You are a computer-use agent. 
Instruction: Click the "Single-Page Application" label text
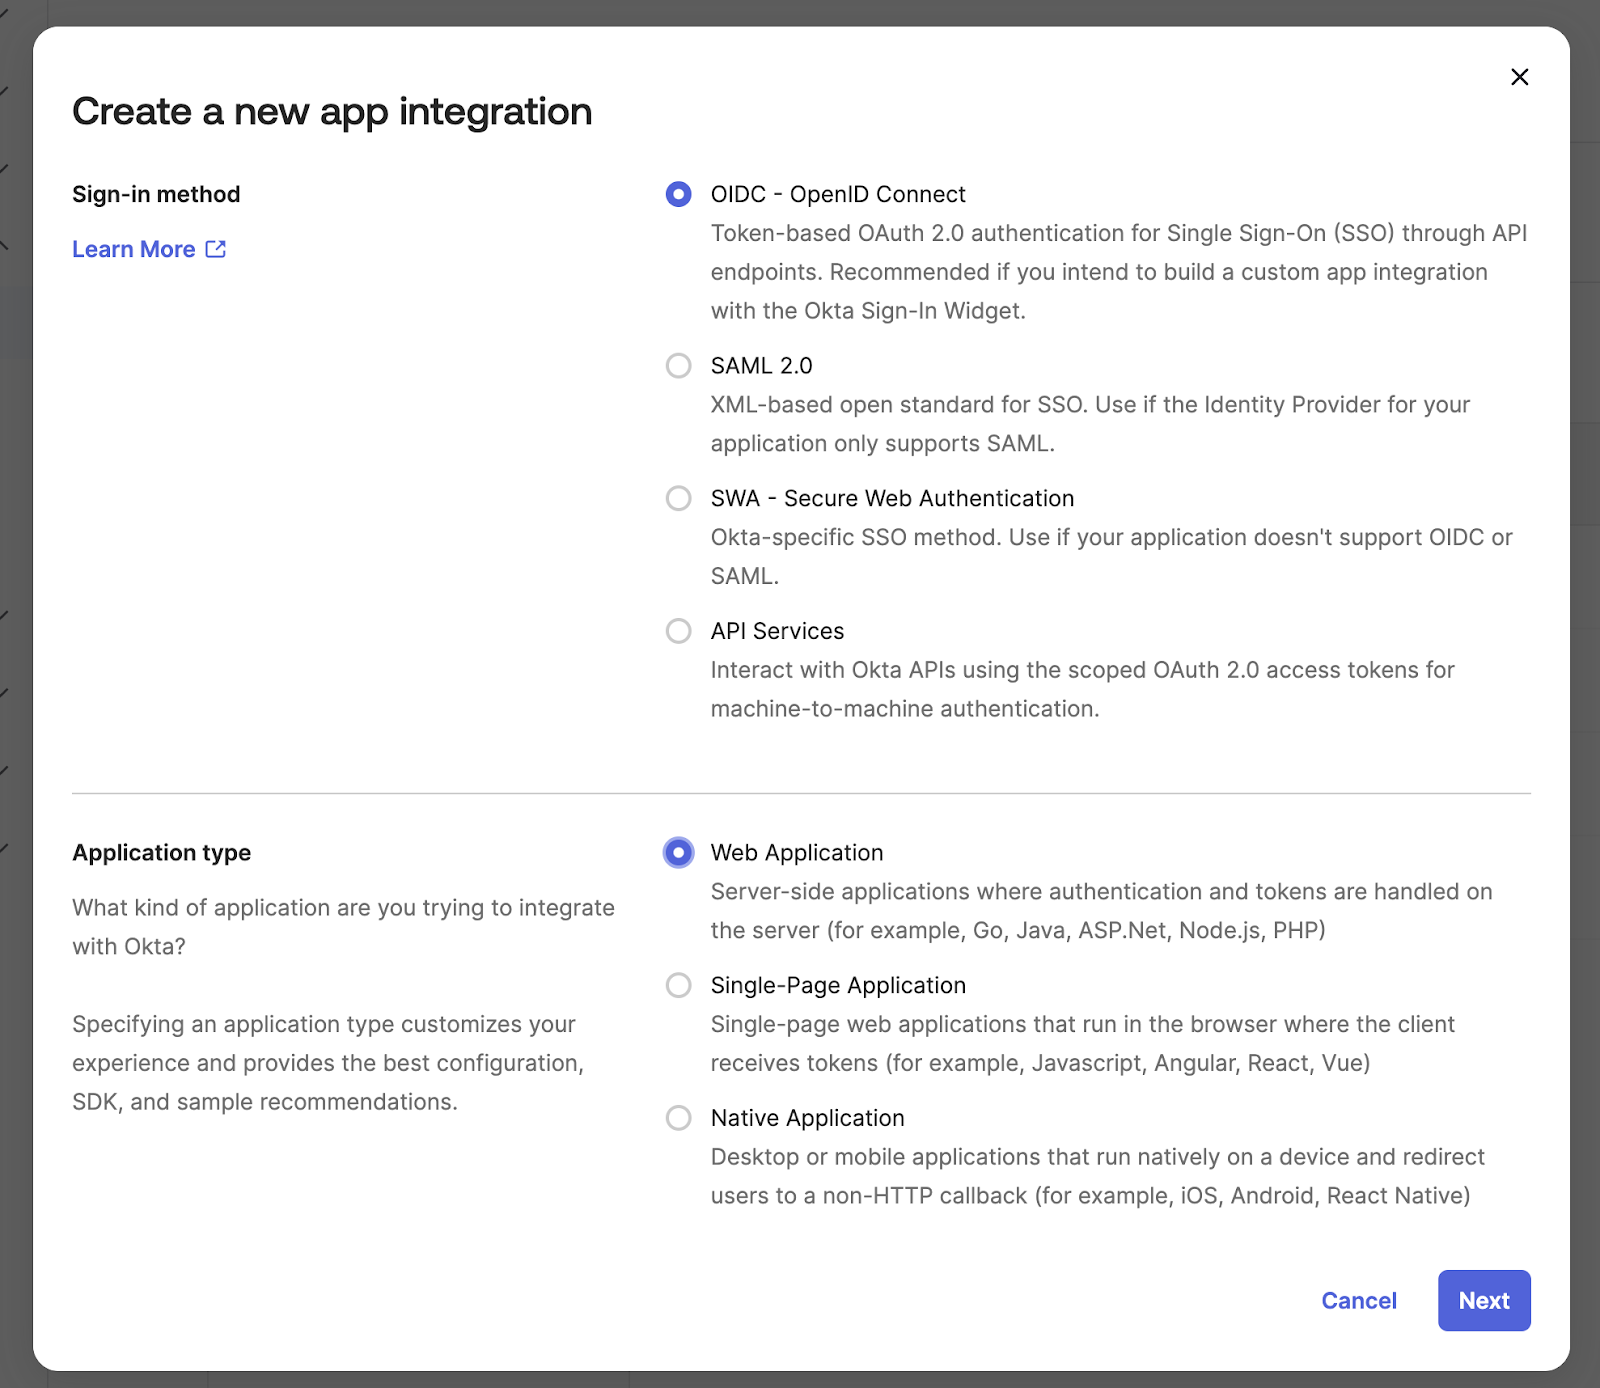pos(838,986)
